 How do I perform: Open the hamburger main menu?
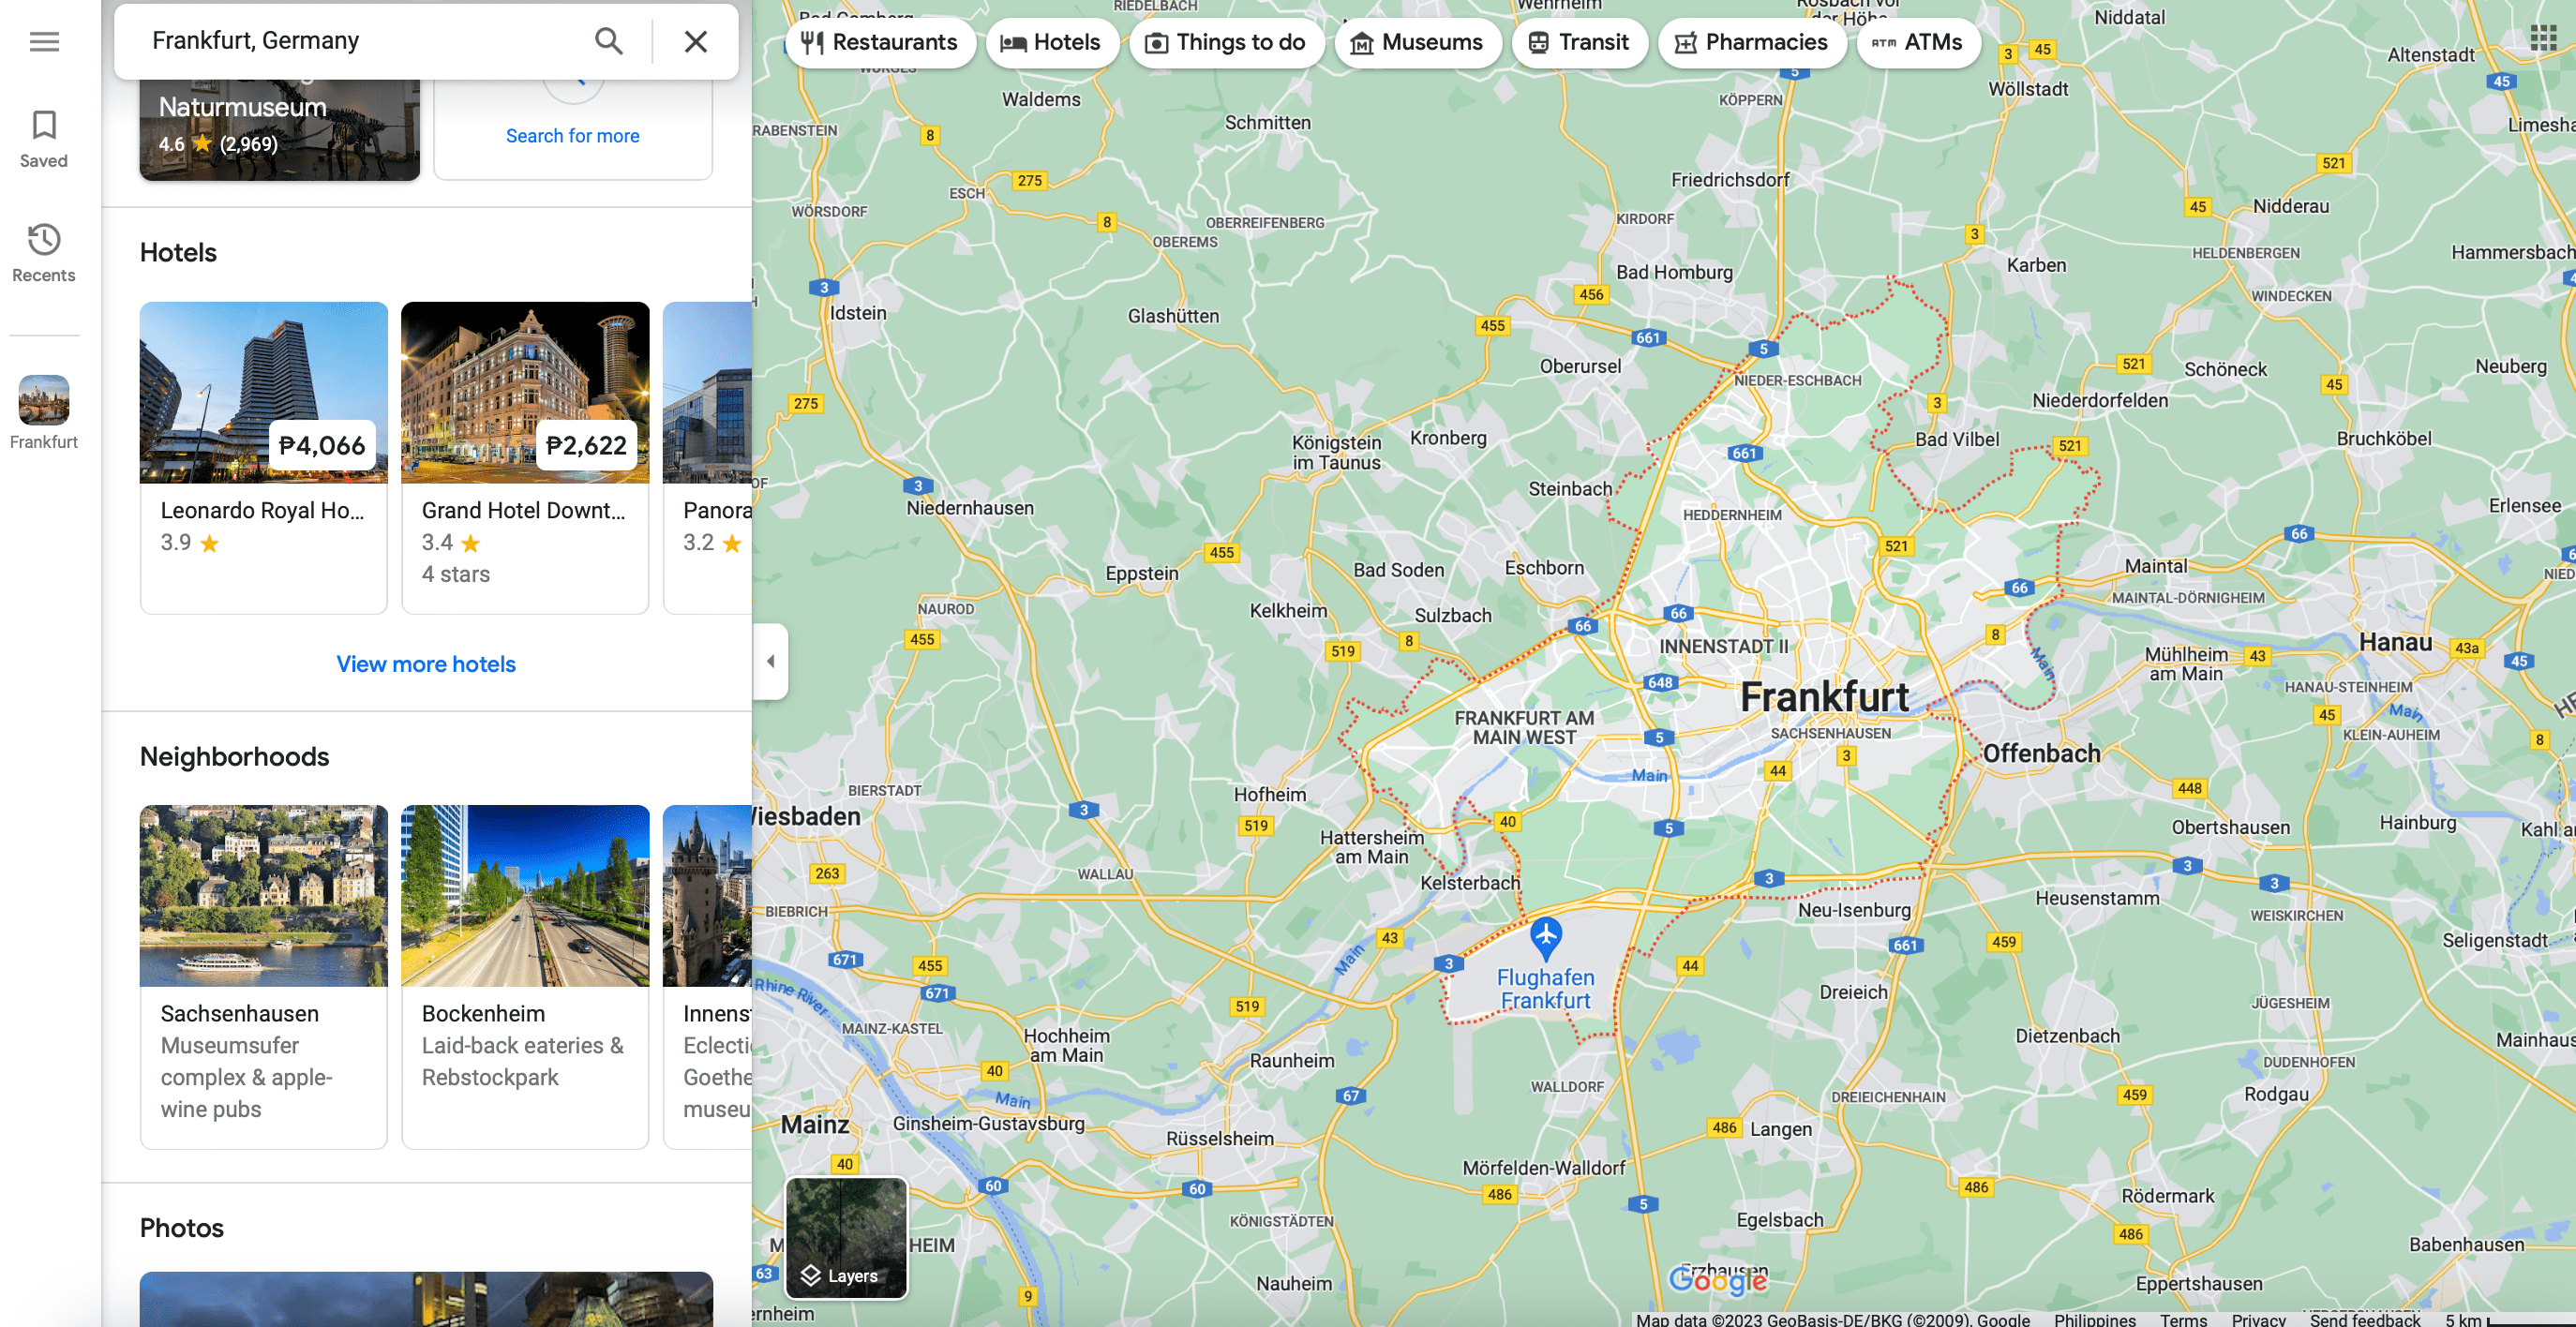click(x=44, y=41)
